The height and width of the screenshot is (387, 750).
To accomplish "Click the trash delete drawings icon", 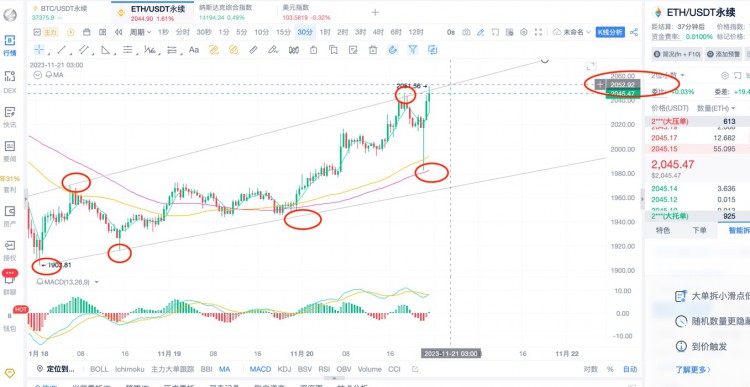I will [x=373, y=50].
